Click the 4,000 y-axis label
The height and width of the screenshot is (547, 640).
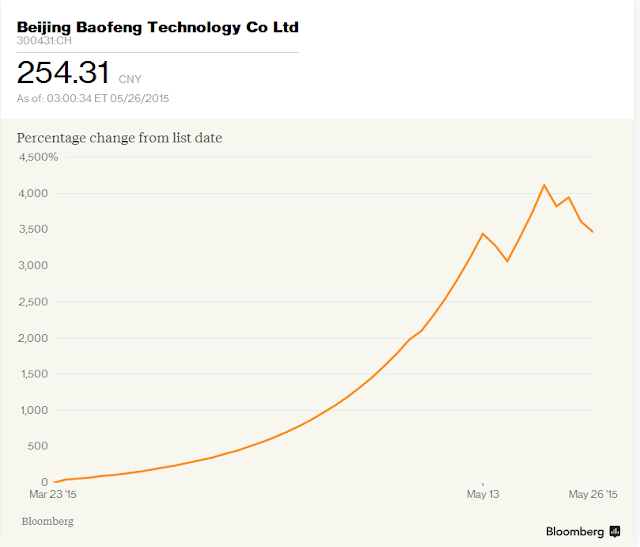[x=33, y=193]
